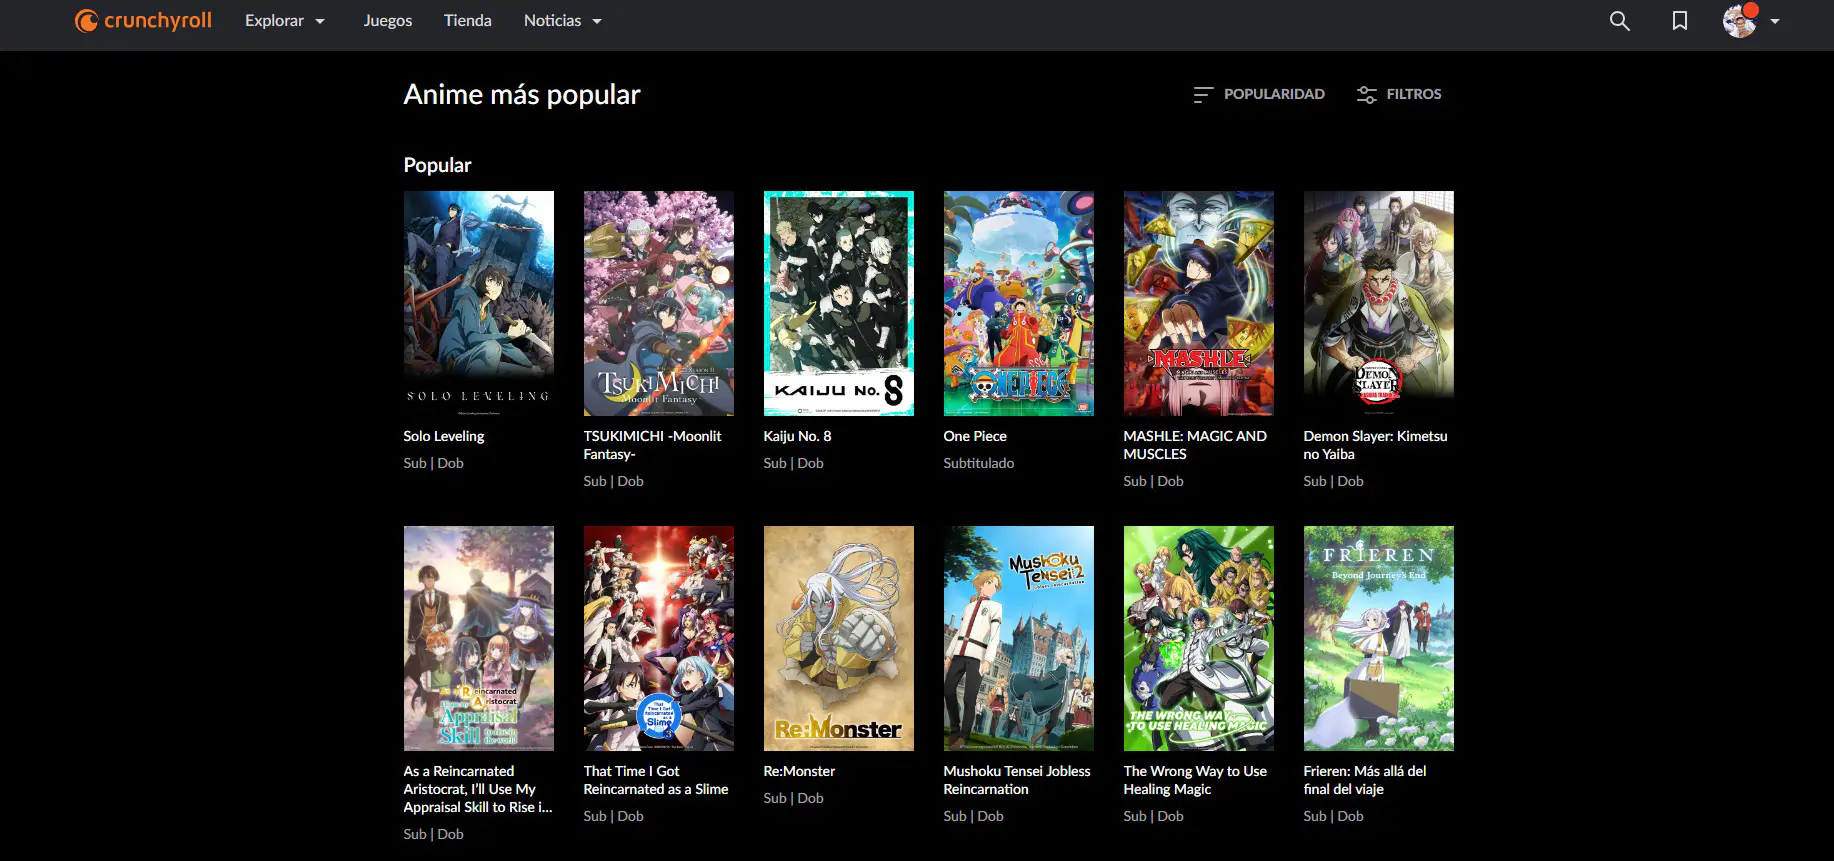Open the search magnifier icon
The height and width of the screenshot is (861, 1834).
(1620, 21)
